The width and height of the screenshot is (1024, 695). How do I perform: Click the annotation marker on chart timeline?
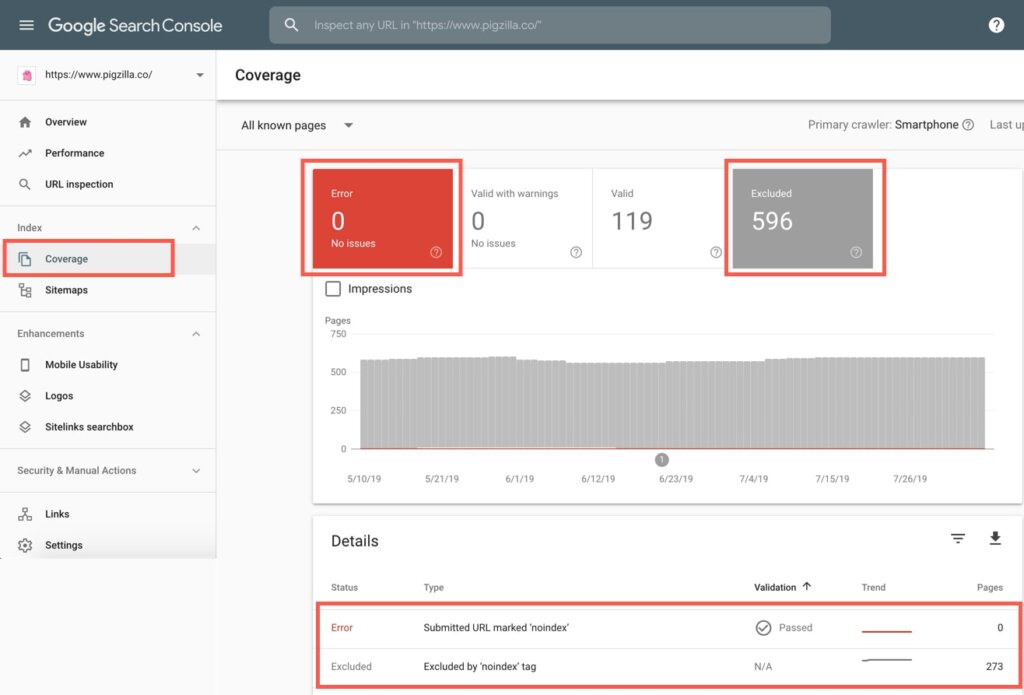(x=661, y=459)
